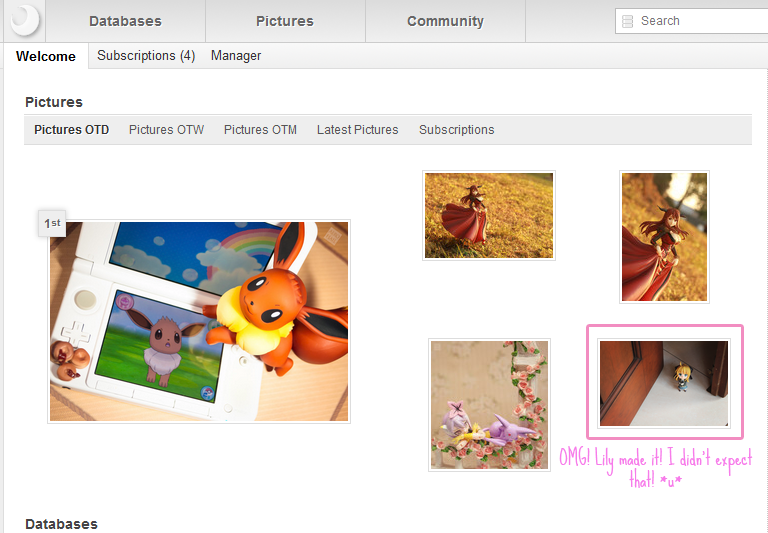Switch to Pictures OTW
The image size is (768, 533).
coord(167,130)
